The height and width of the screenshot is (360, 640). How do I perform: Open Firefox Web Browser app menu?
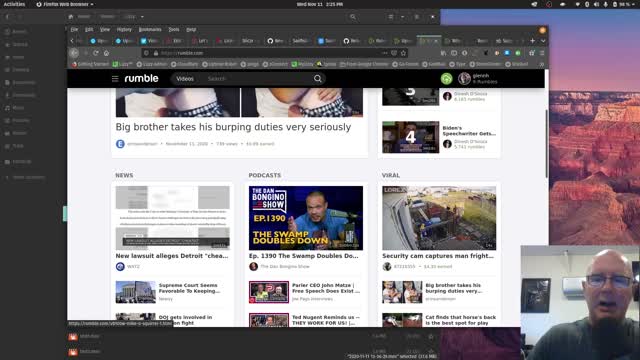[x=65, y=4]
